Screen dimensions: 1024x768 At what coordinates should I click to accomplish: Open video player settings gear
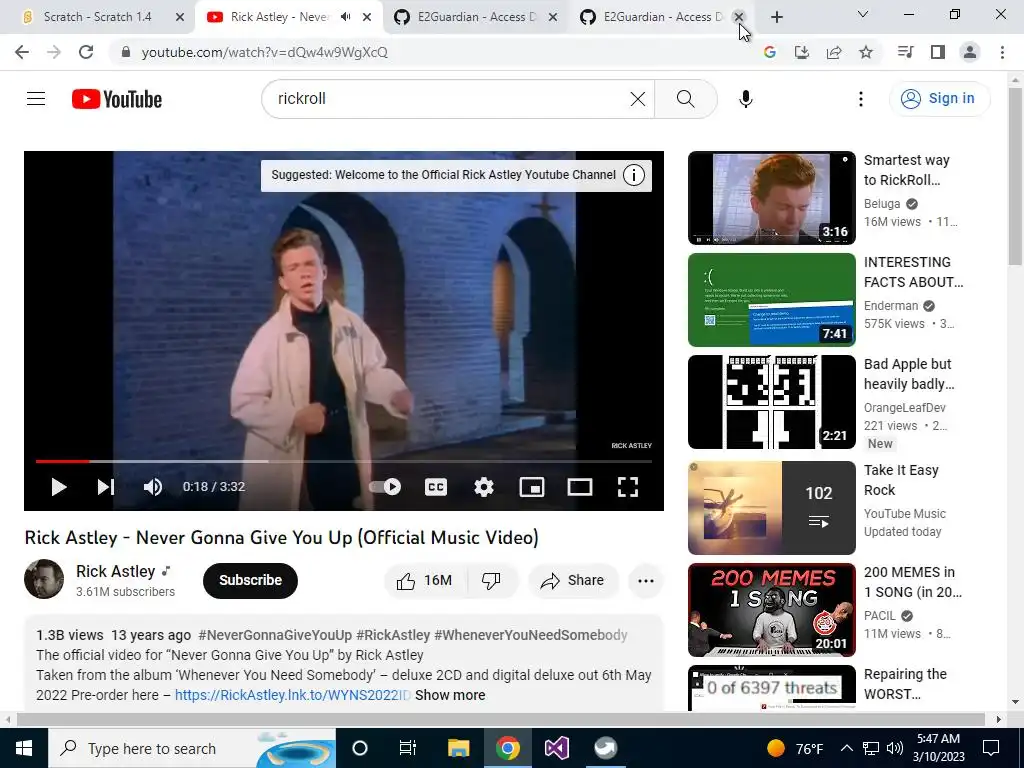483,487
